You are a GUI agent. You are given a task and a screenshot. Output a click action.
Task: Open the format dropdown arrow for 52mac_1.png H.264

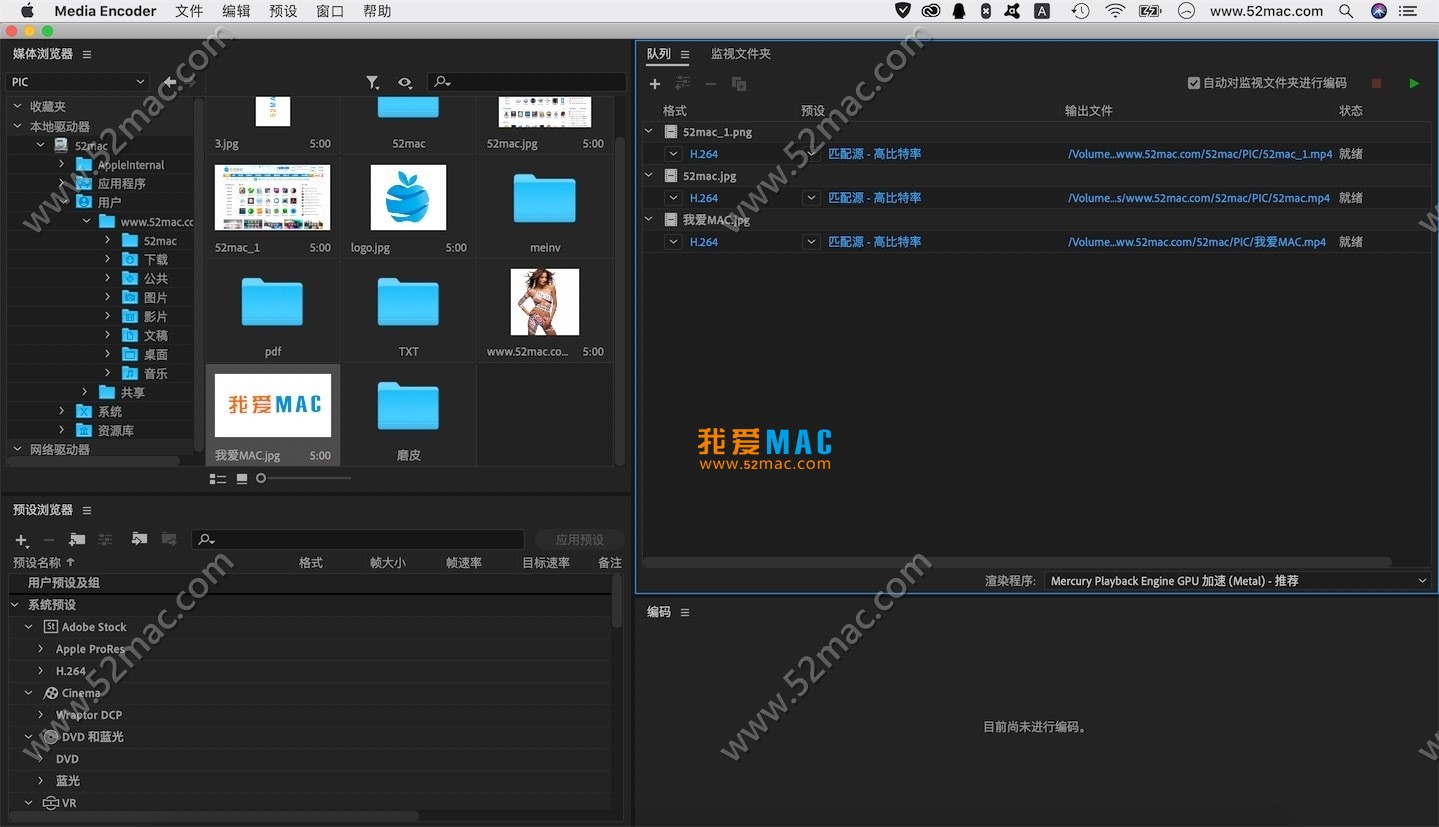pyautogui.click(x=675, y=154)
